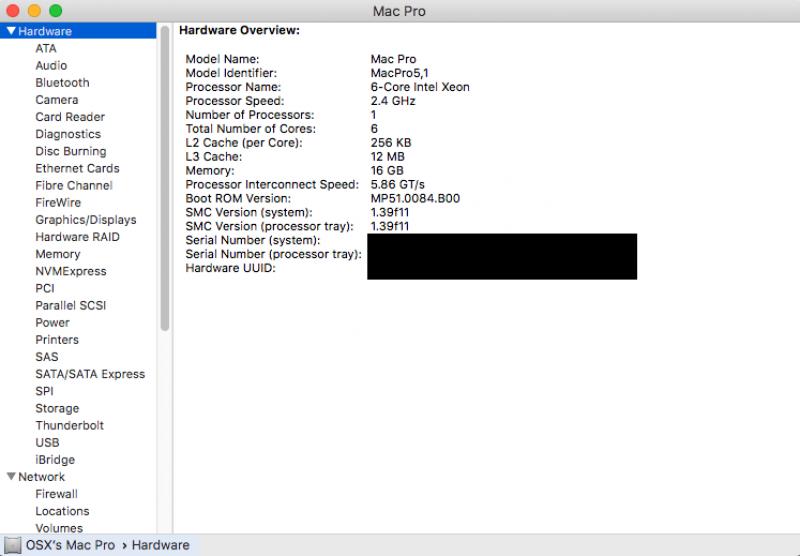Click the "Hardware Overview:" heading
The image size is (800, 556).
(239, 30)
